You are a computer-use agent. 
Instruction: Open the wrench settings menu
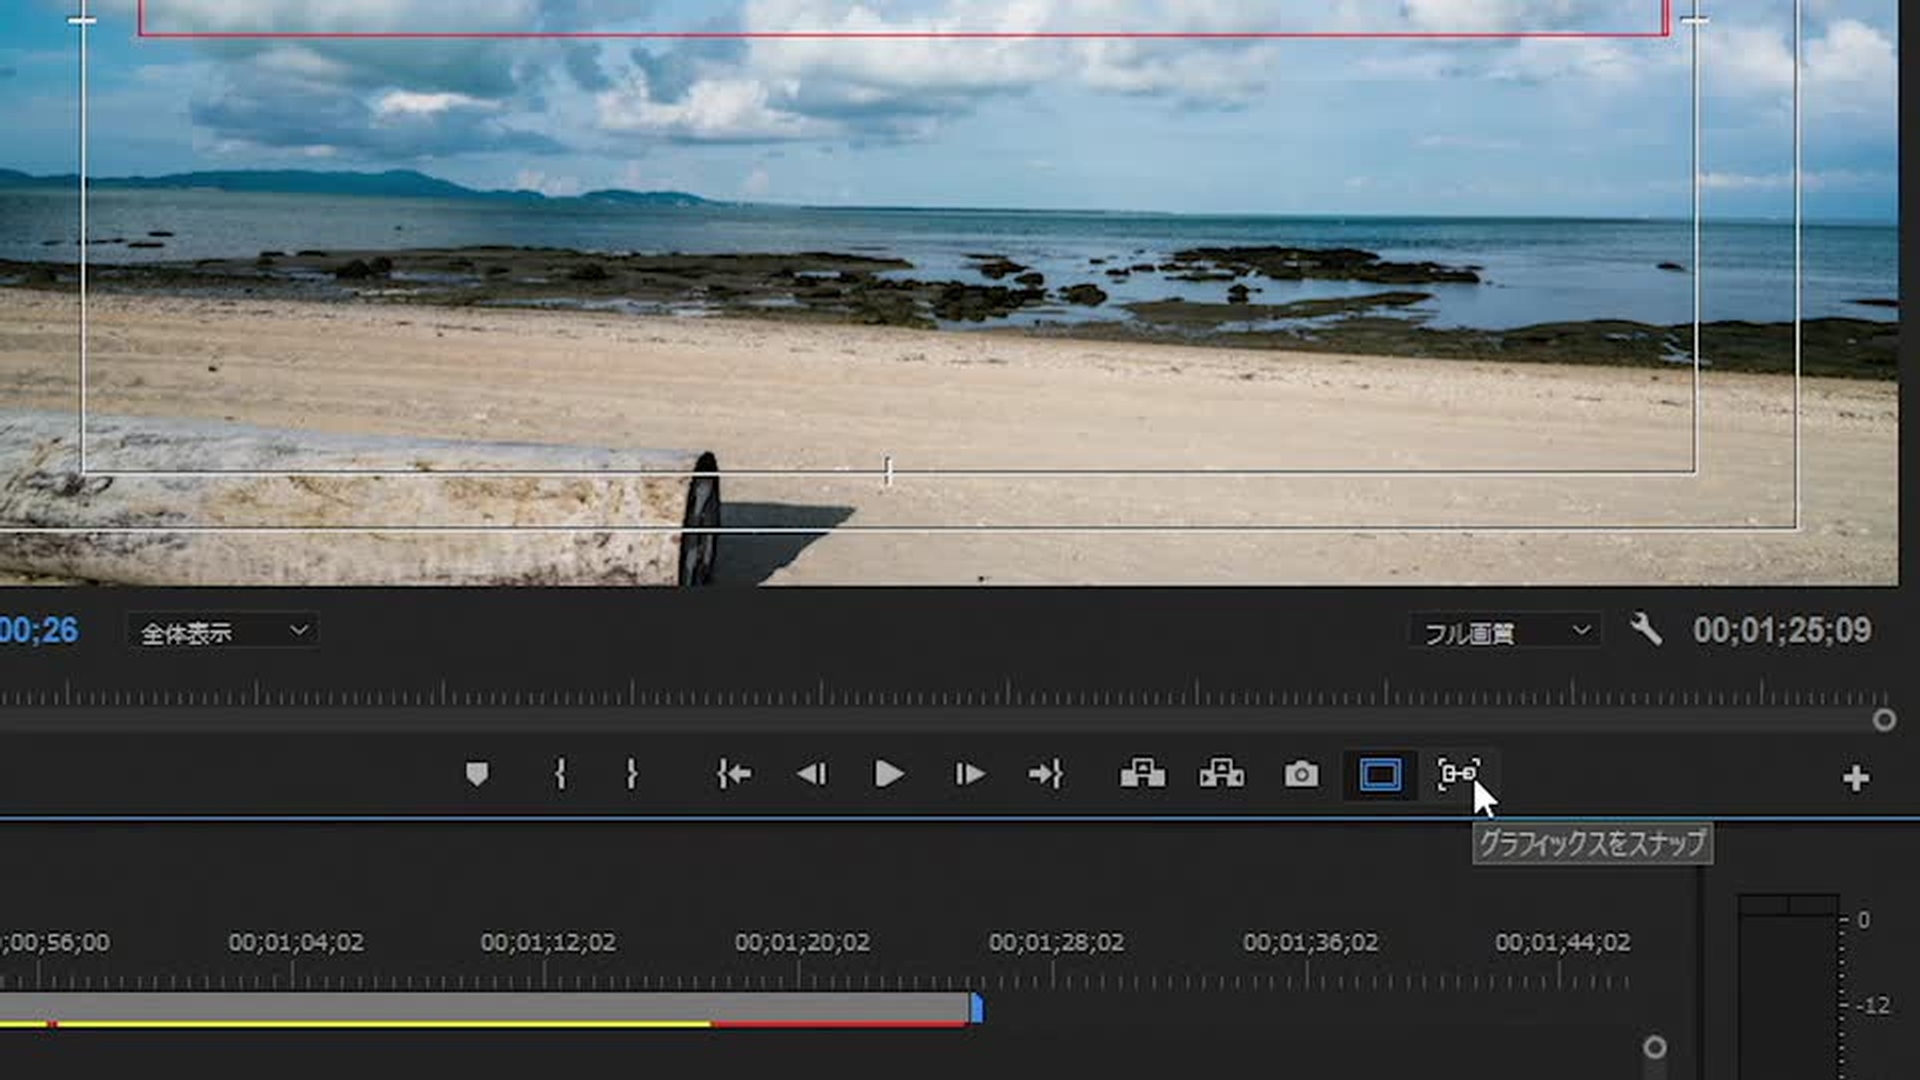(x=1645, y=630)
